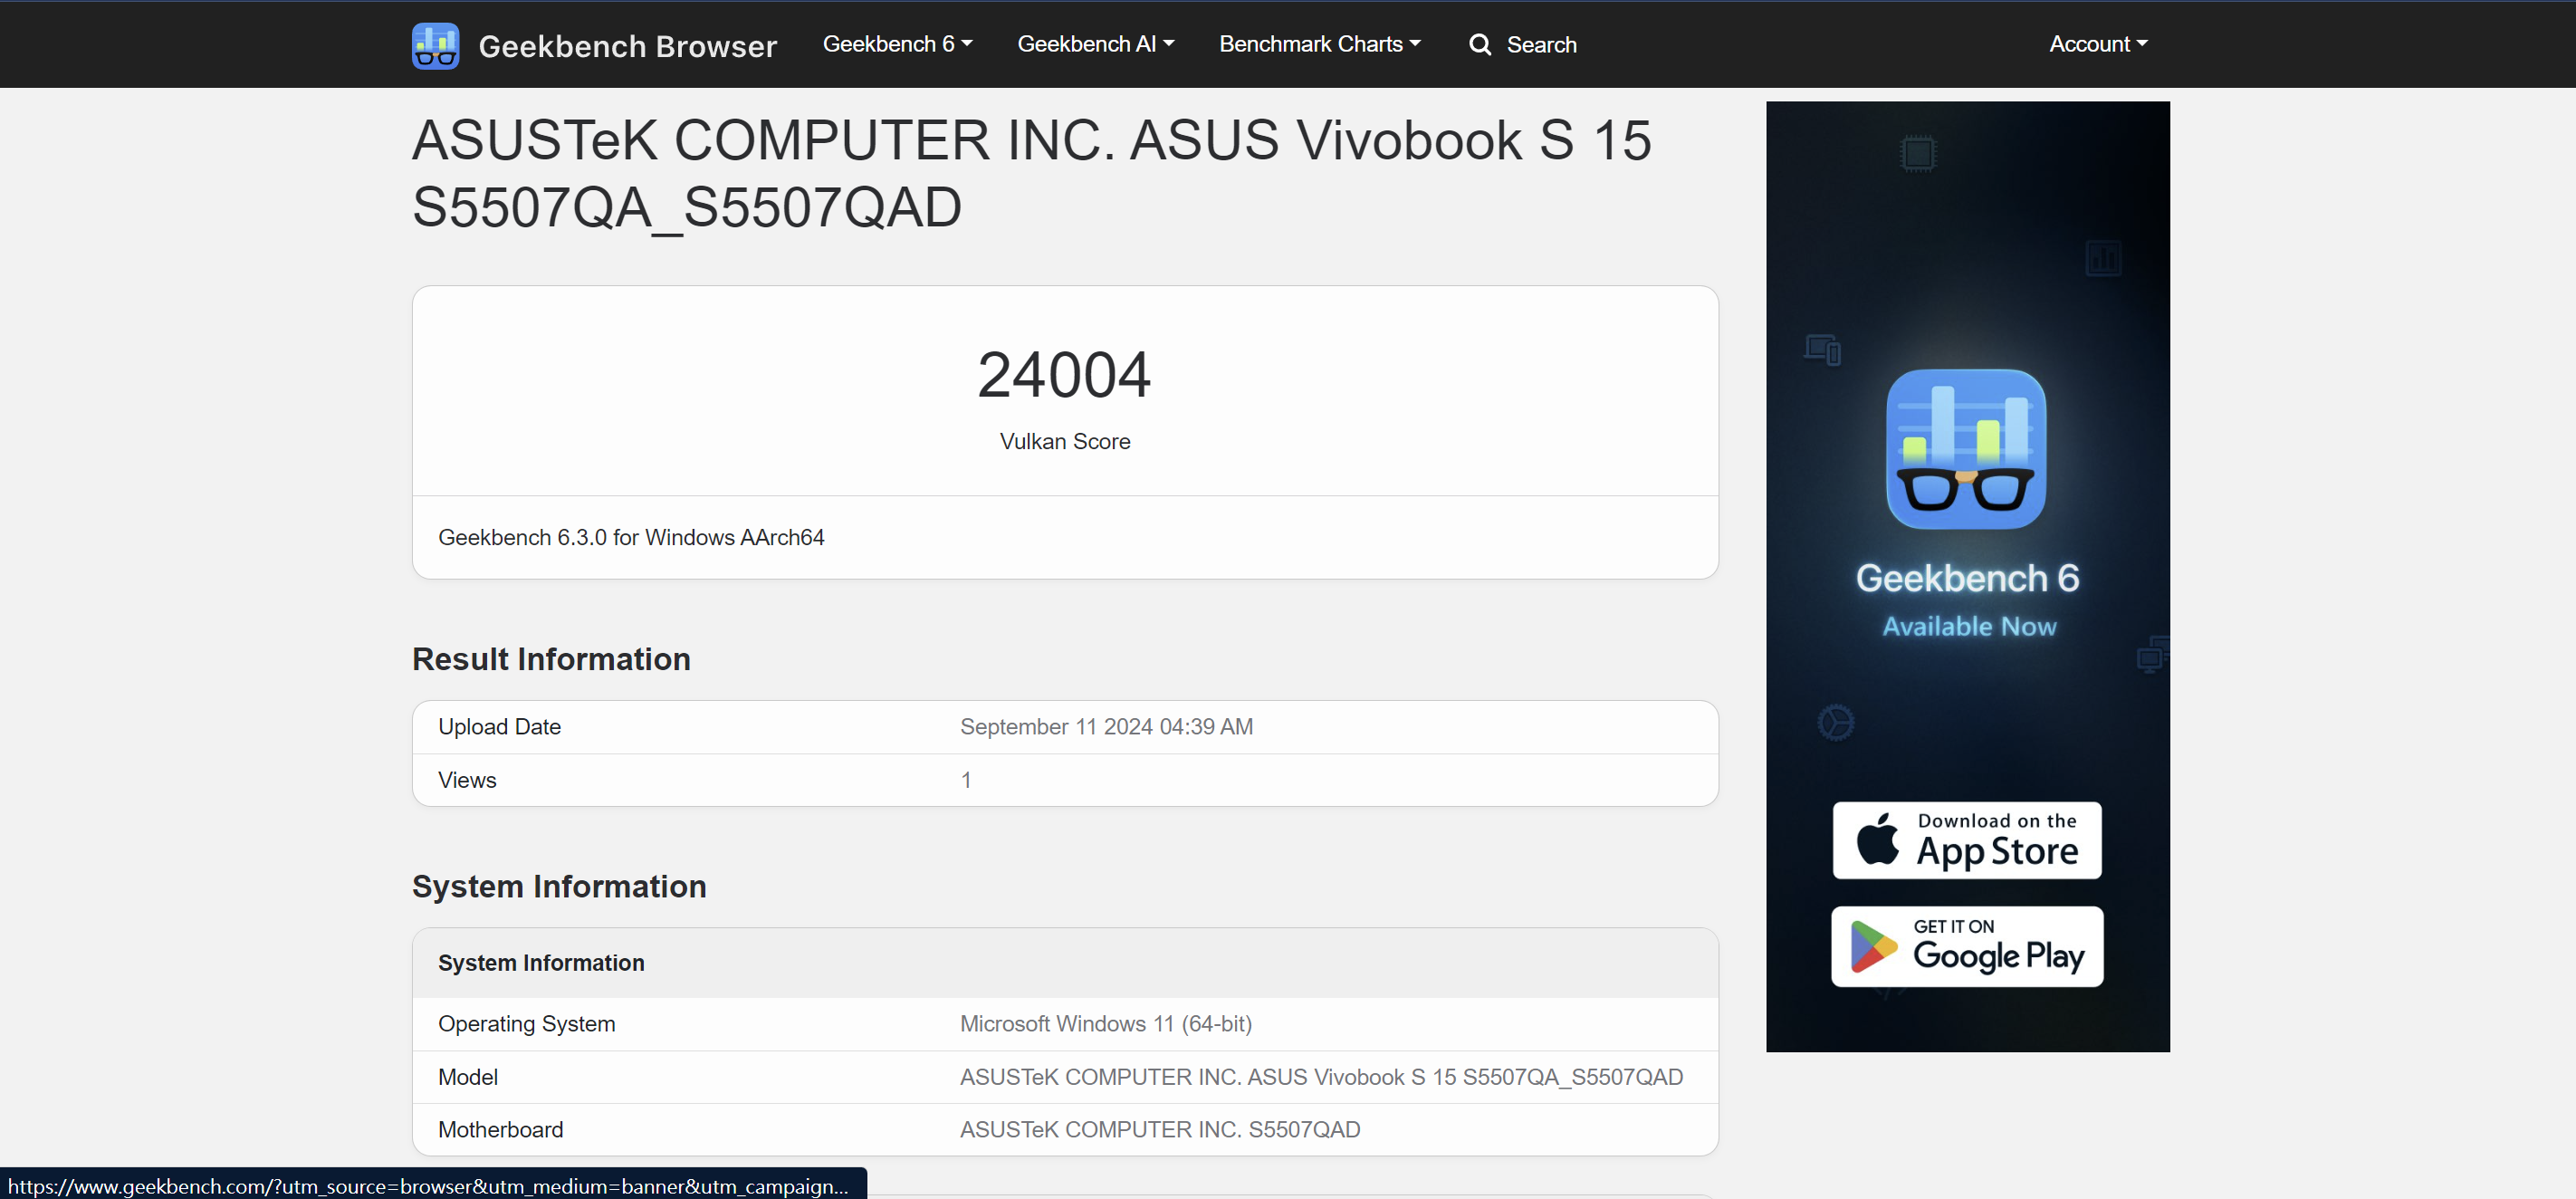
Task: Click the chip icon at top of ad banner
Action: click(x=1917, y=154)
